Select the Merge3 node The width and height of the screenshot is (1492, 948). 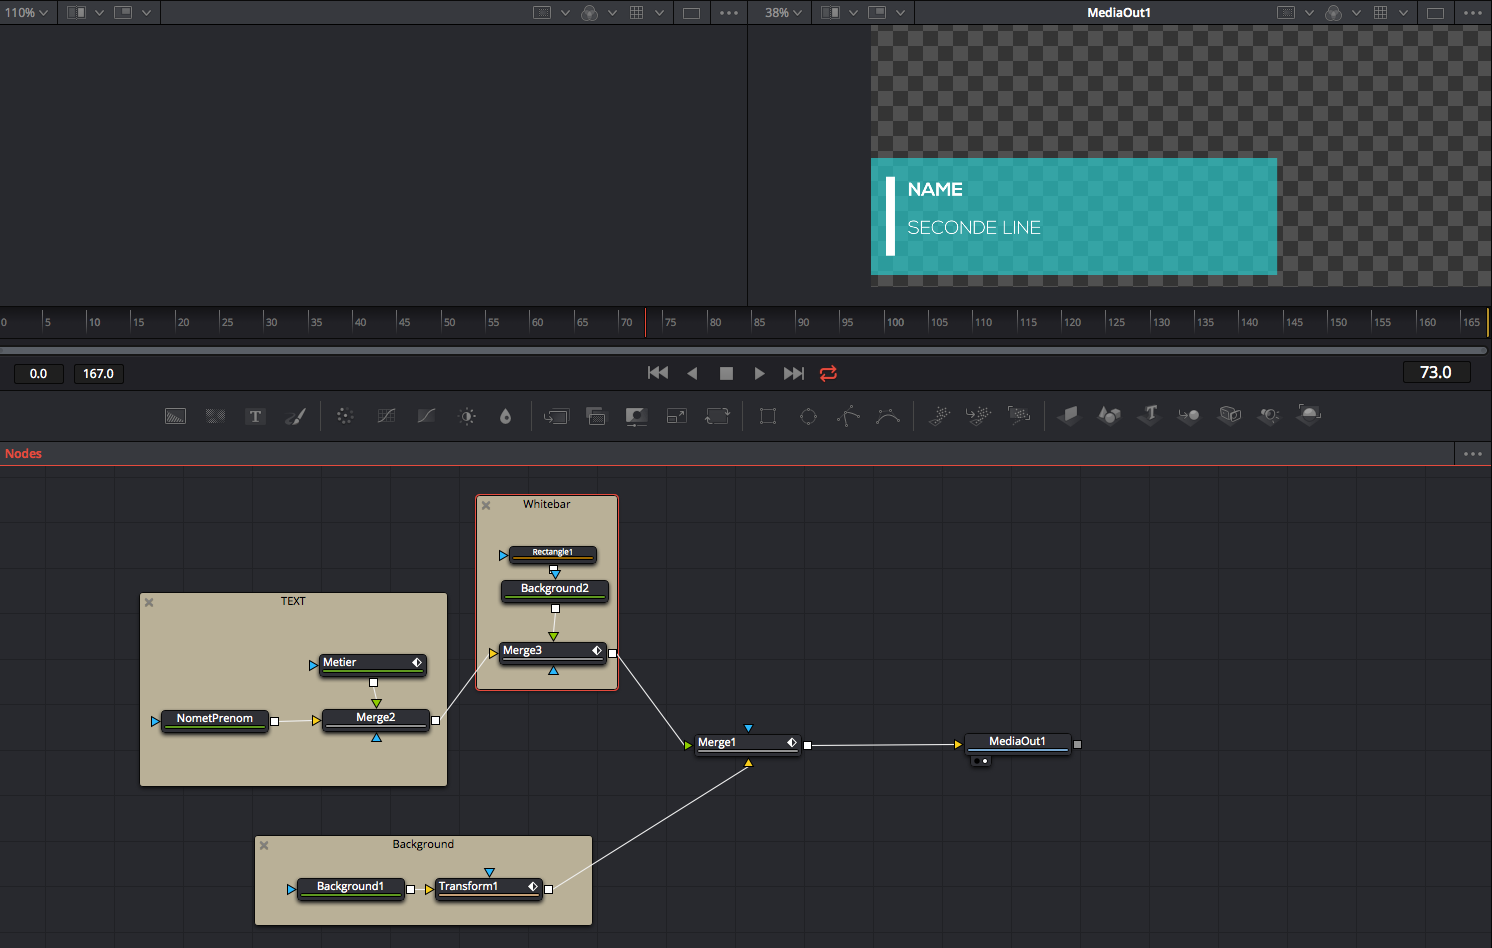click(553, 651)
